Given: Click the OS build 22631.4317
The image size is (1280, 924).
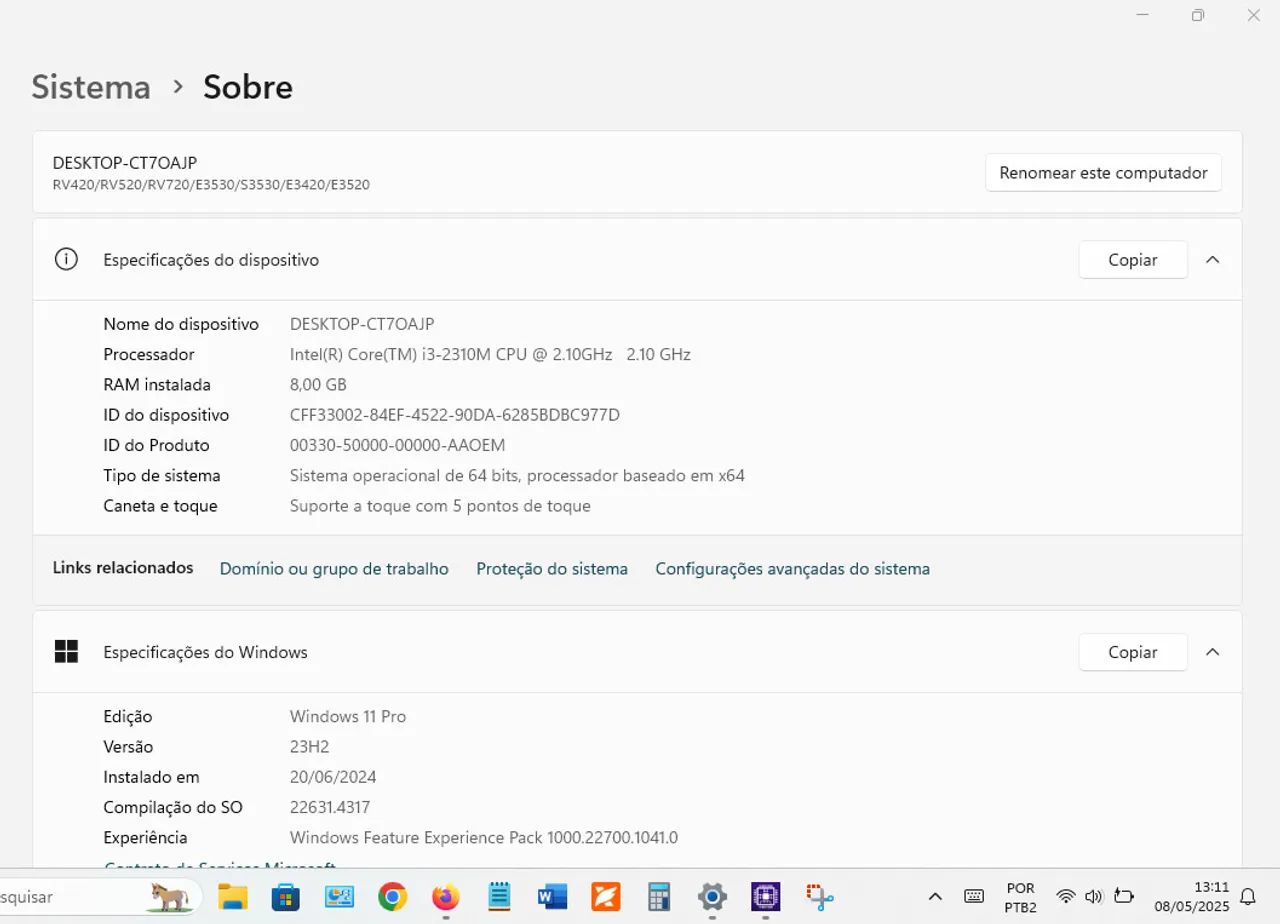Looking at the screenshot, I should (x=330, y=807).
